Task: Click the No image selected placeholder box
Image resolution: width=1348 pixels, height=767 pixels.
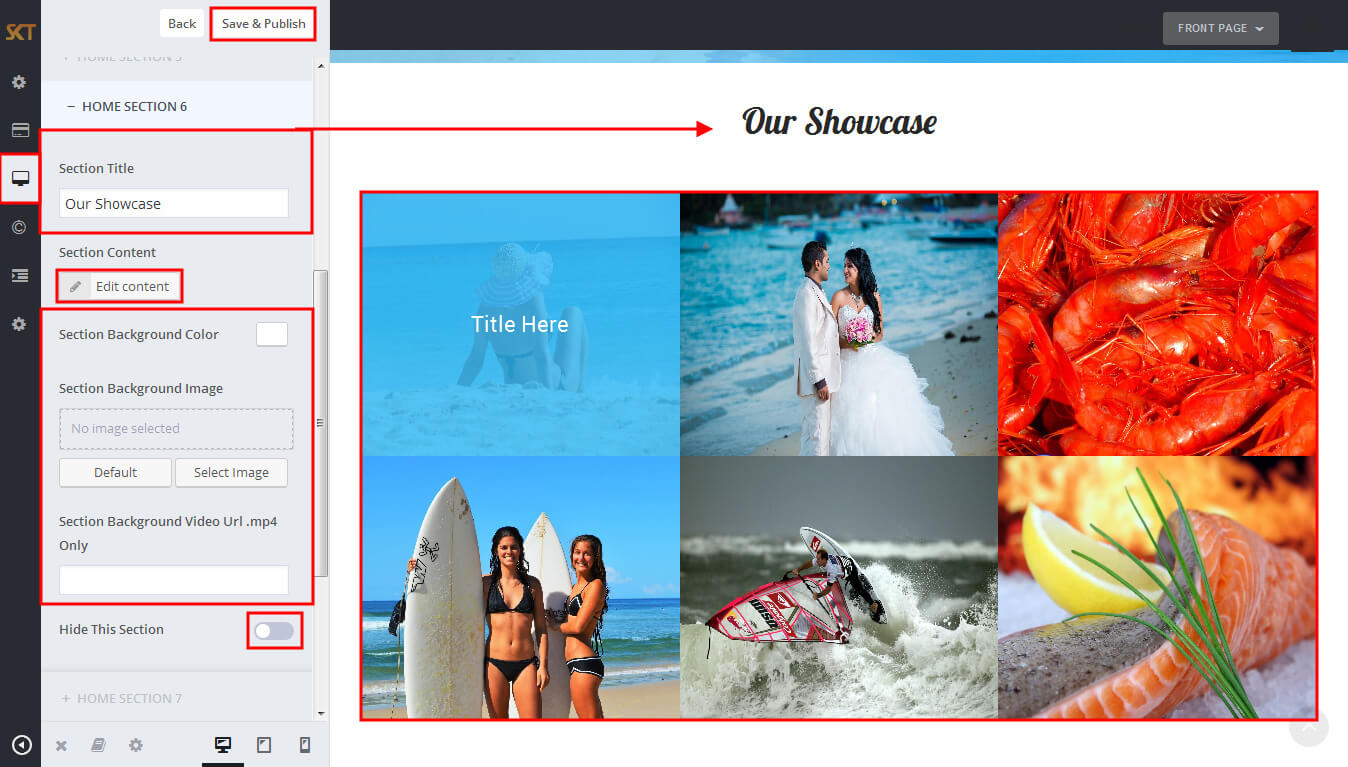Action: click(176, 428)
